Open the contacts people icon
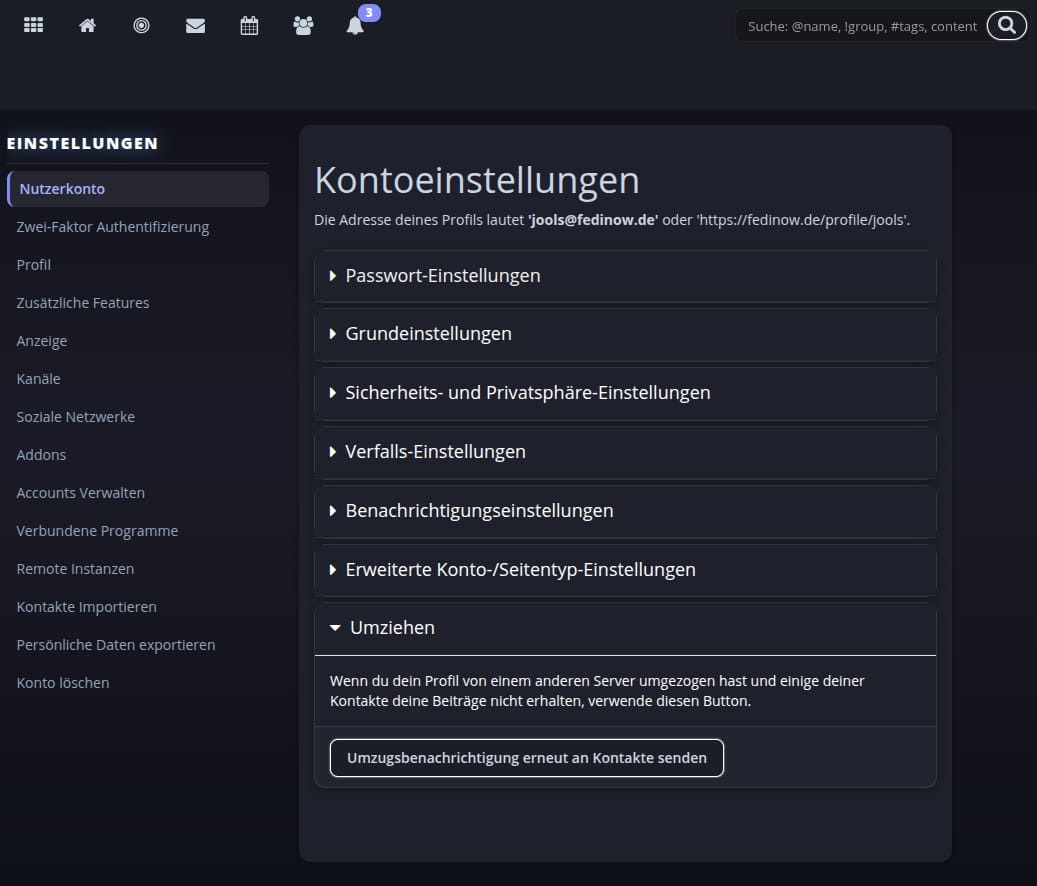Viewport: 1037px width, 886px height. tap(303, 26)
